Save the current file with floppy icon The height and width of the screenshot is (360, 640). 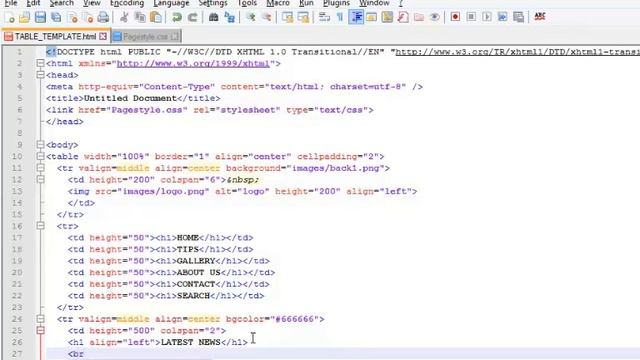[40, 17]
